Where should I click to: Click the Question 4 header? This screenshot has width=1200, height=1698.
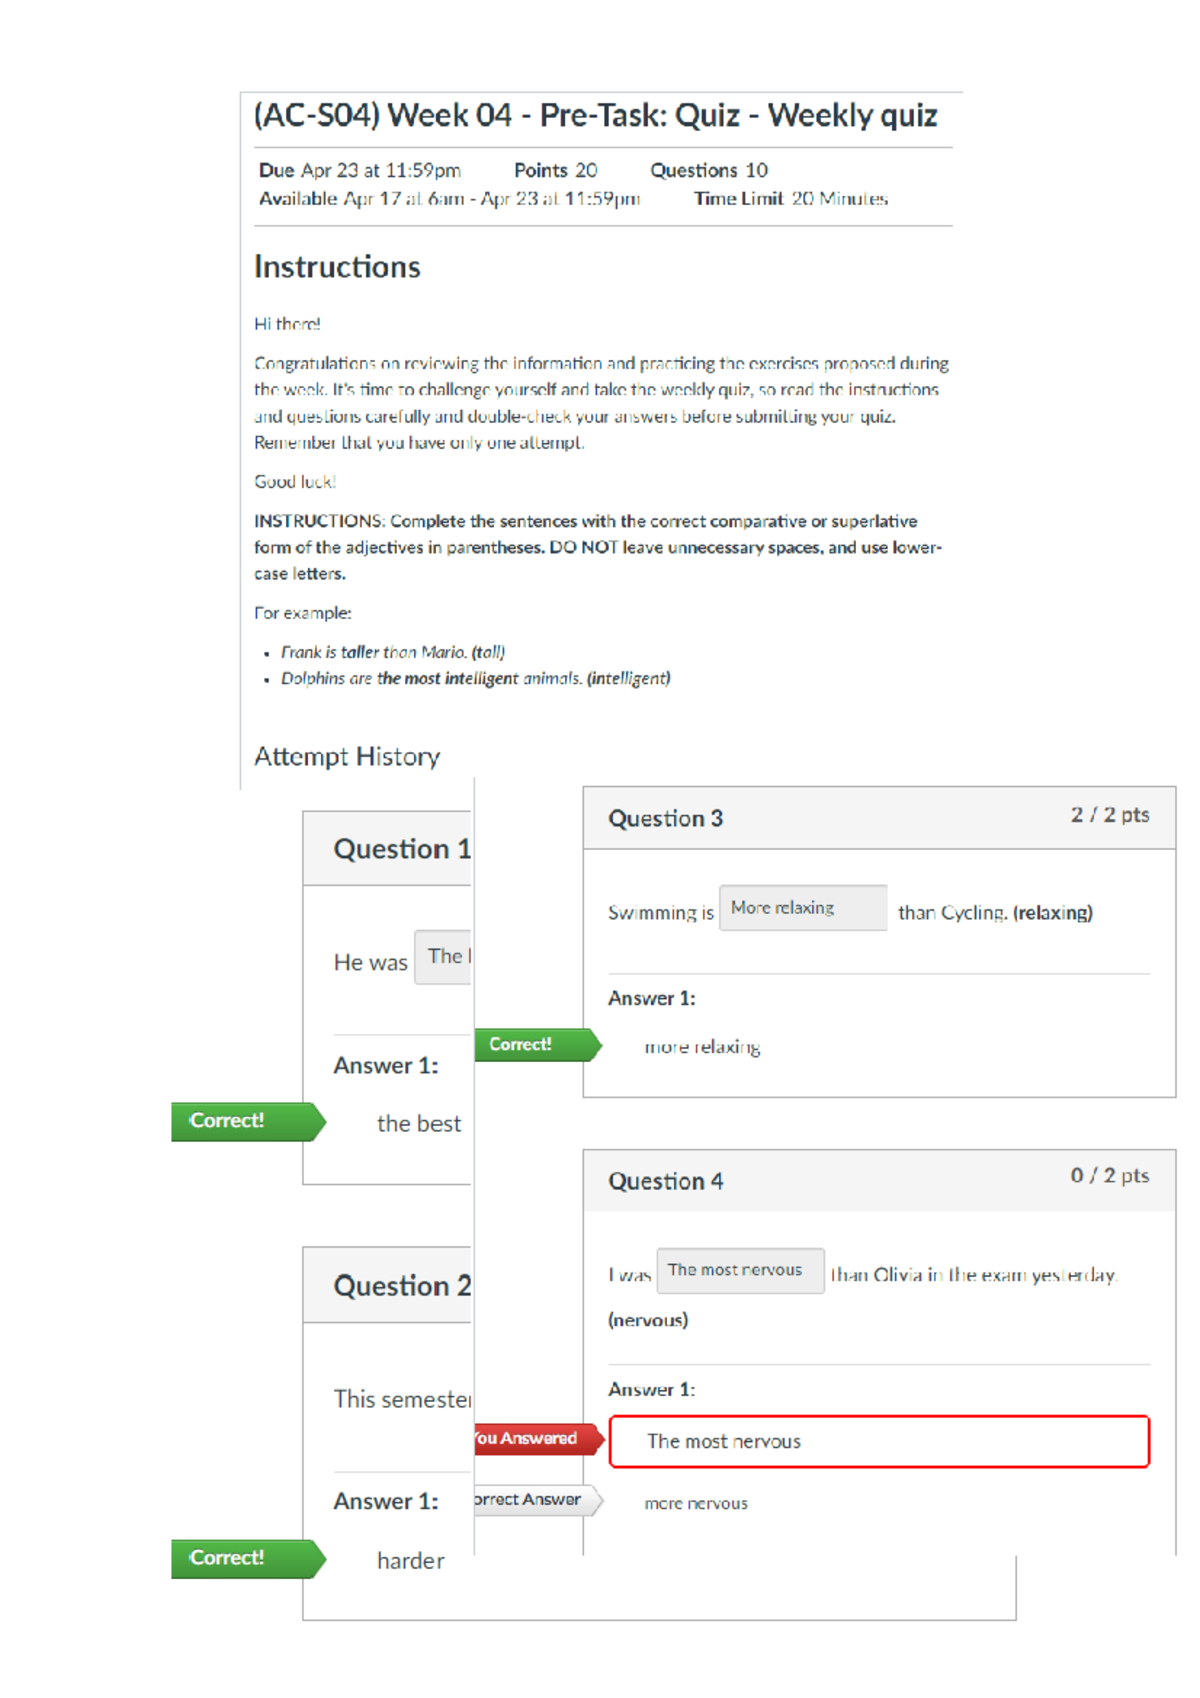pyautogui.click(x=879, y=1181)
